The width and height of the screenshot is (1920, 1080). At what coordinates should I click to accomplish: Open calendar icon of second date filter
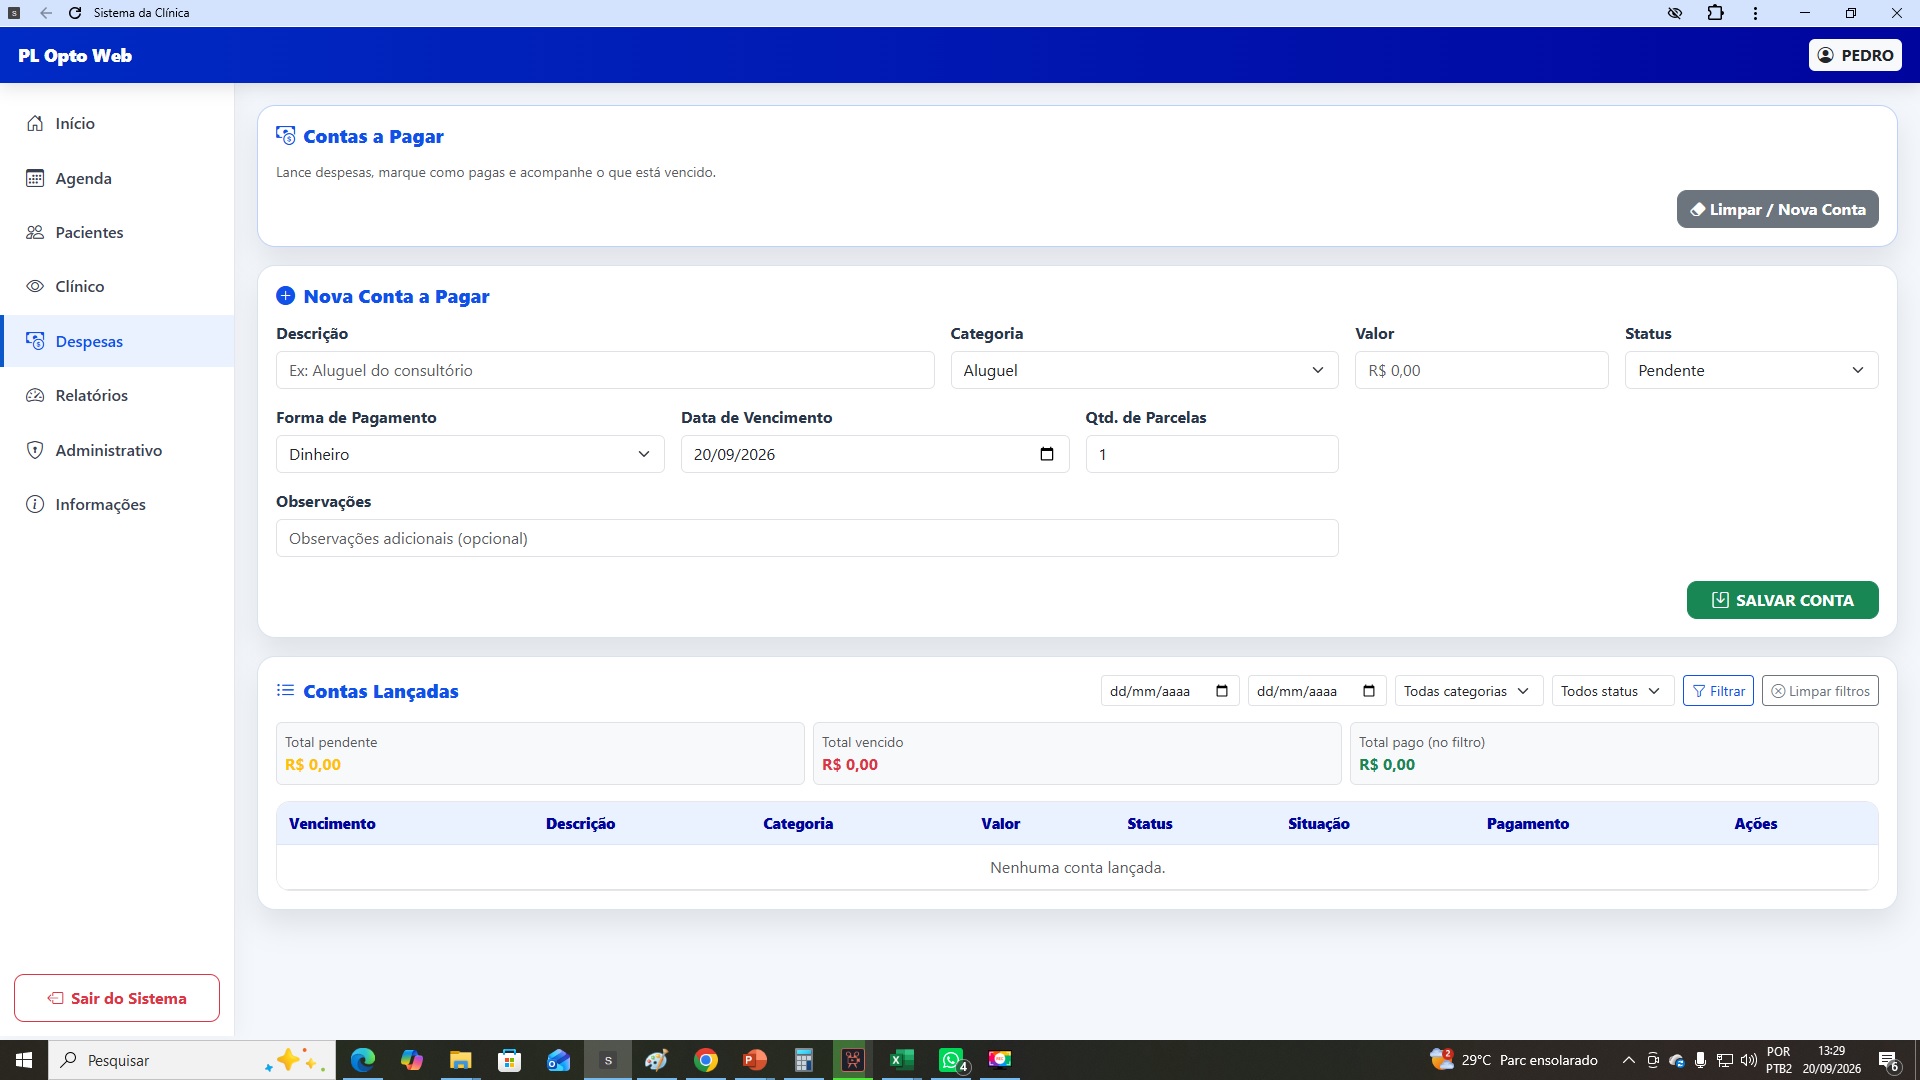tap(1369, 691)
